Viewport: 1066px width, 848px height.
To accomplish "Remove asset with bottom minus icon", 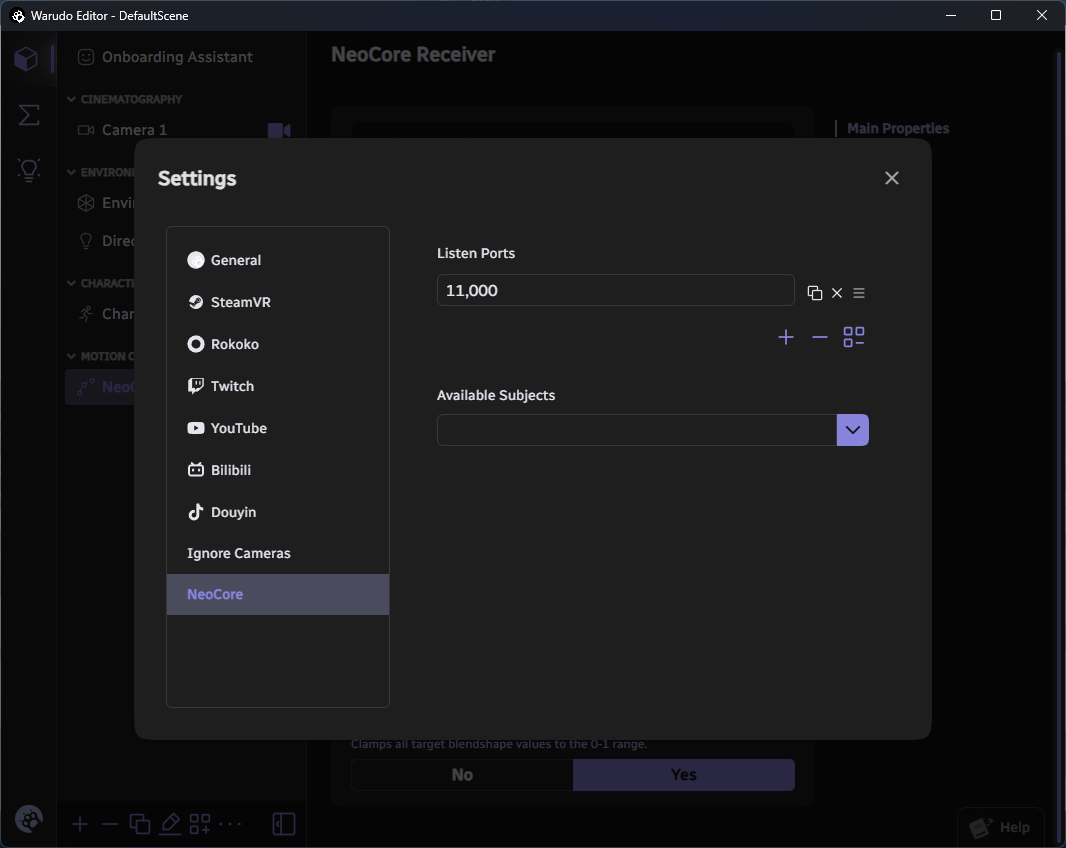I will pos(109,824).
